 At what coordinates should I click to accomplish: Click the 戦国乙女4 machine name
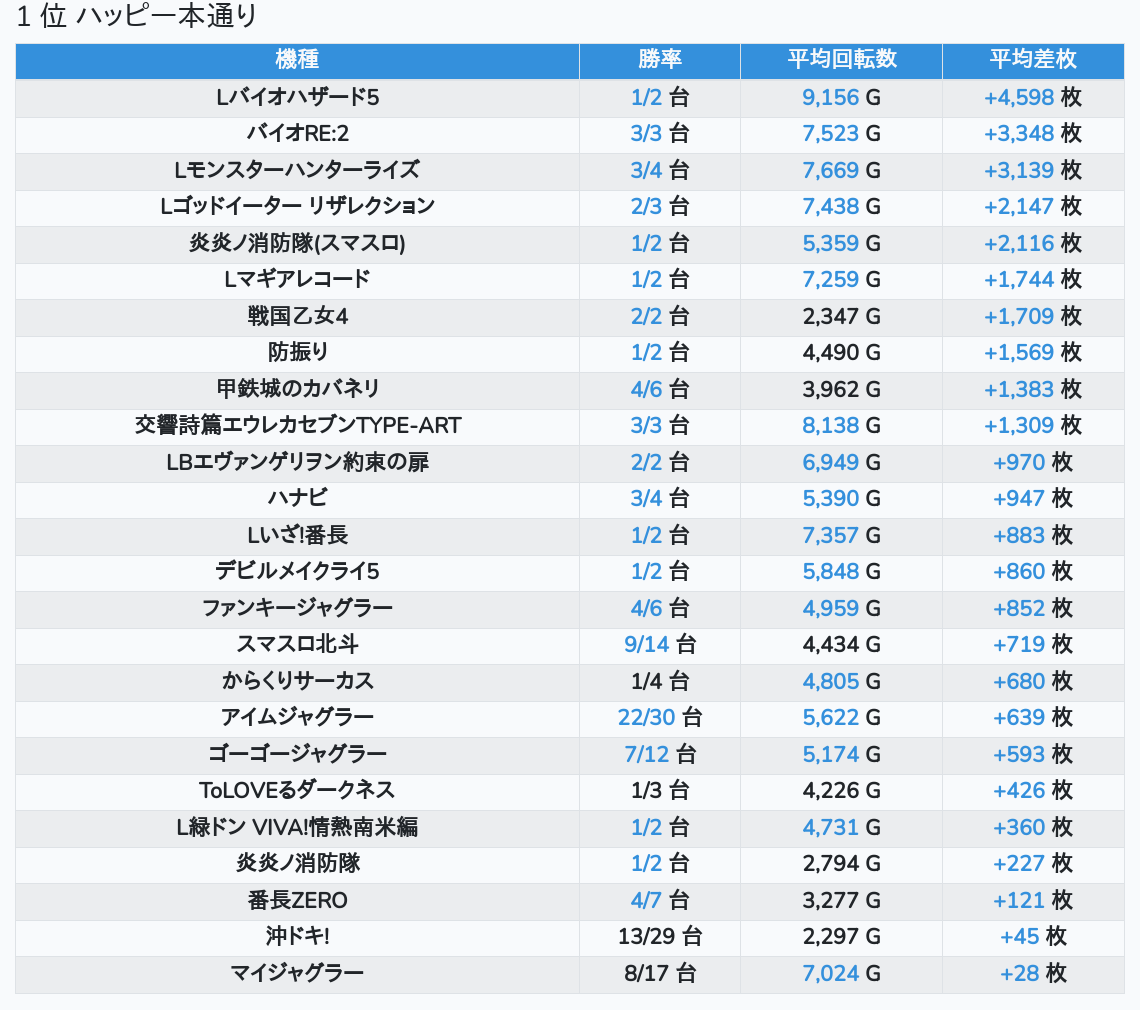coord(297,316)
